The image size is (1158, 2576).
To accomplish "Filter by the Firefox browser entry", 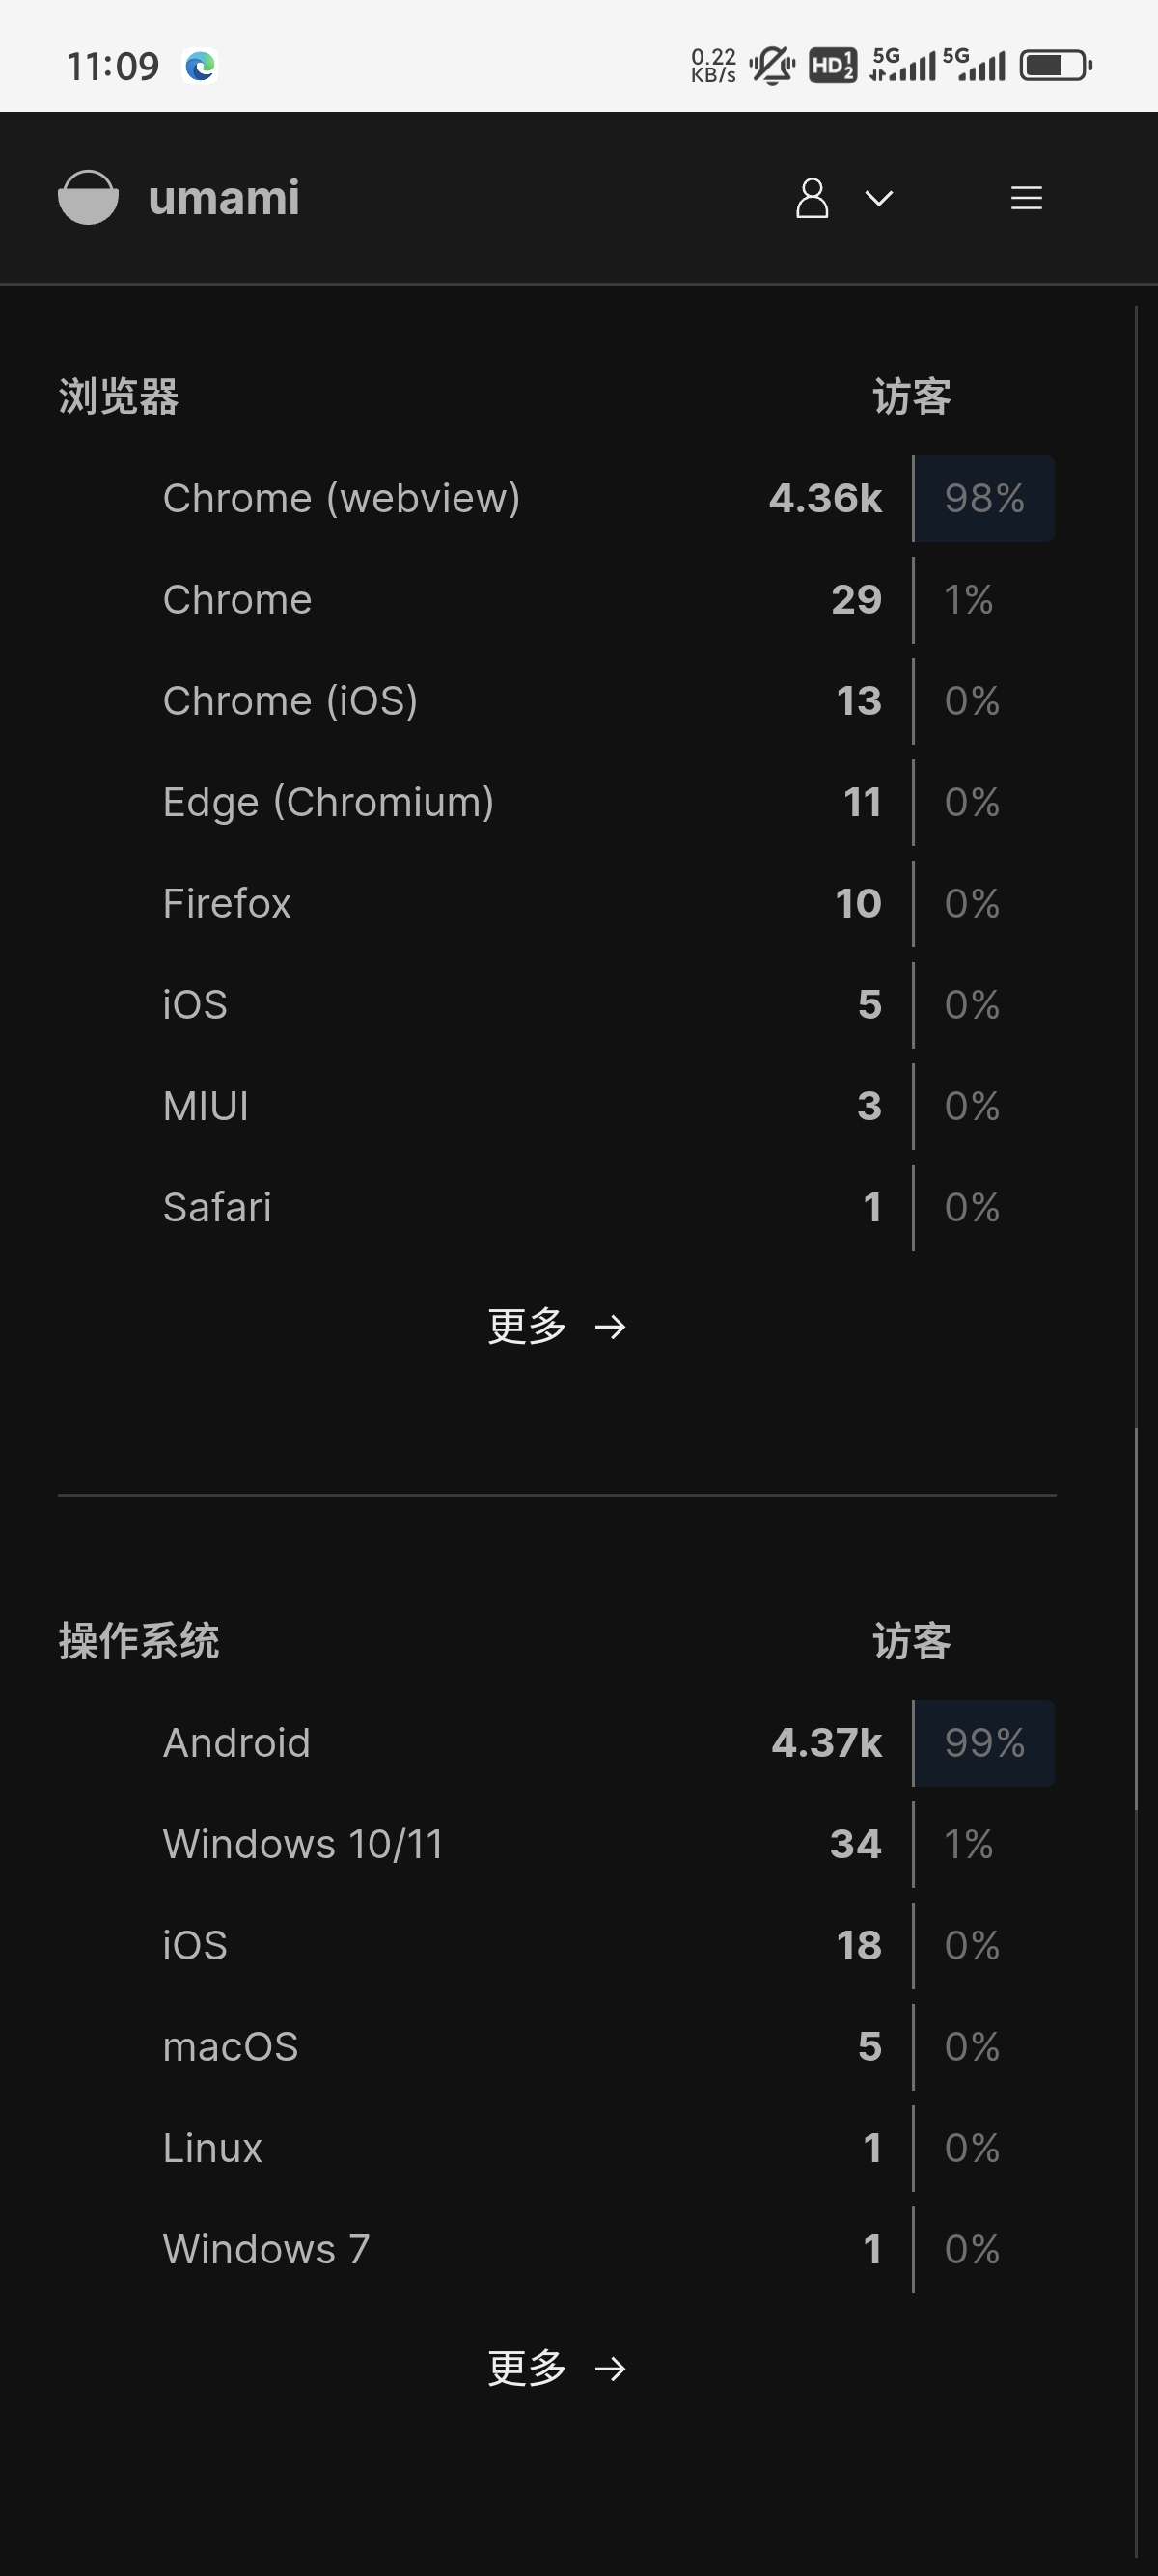I will [x=227, y=903].
